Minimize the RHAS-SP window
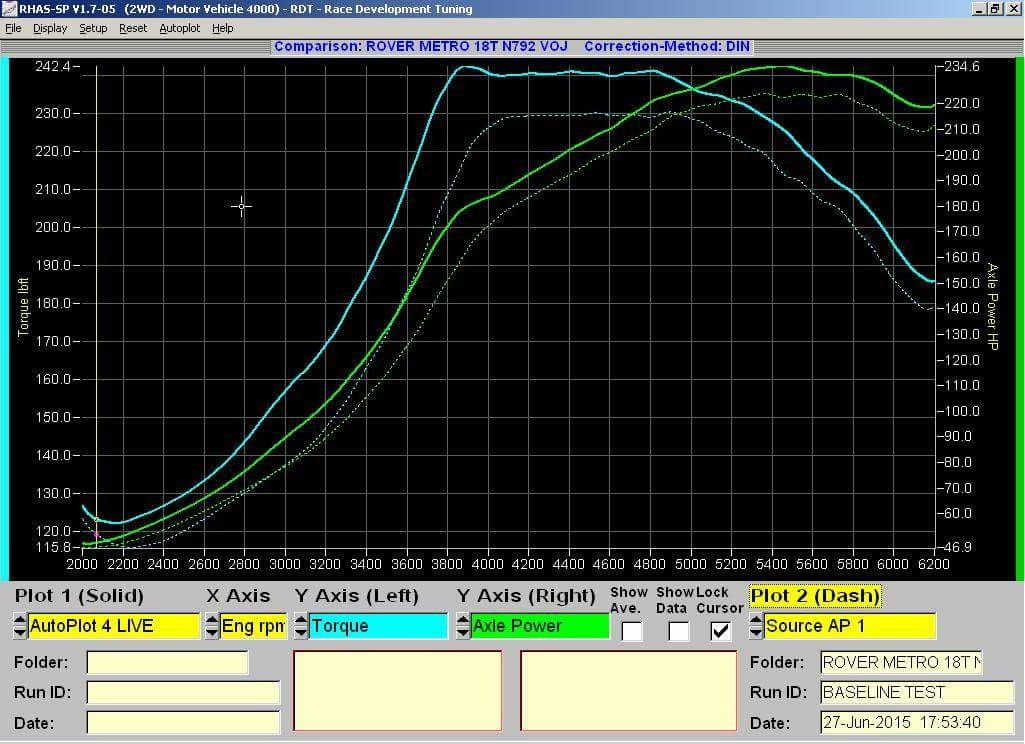The image size is (1025, 744). [977, 9]
